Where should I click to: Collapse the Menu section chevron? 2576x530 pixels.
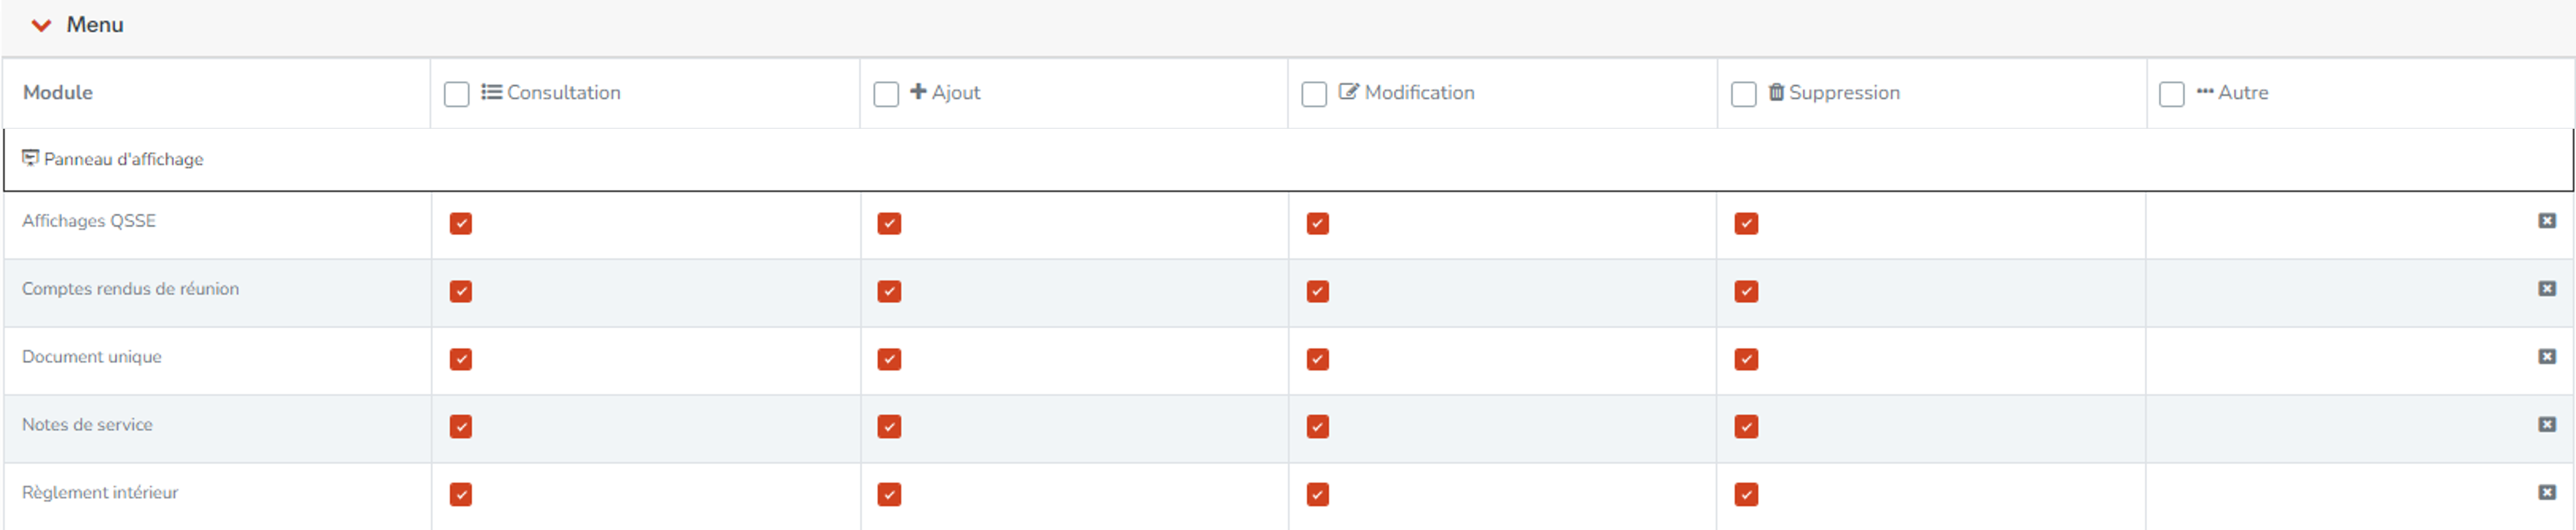41,25
